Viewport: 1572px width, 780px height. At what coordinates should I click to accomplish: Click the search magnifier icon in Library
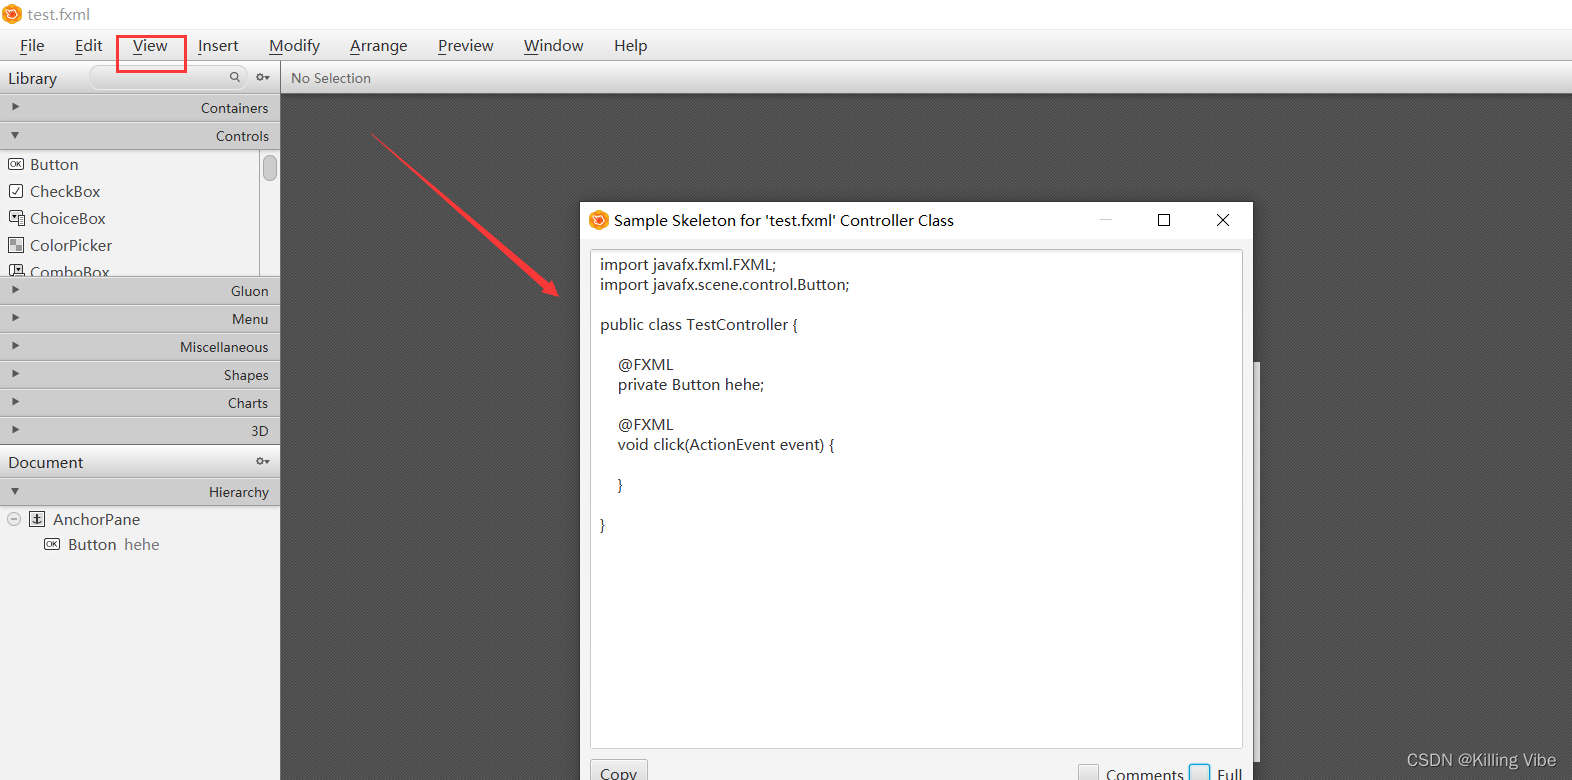tap(235, 77)
